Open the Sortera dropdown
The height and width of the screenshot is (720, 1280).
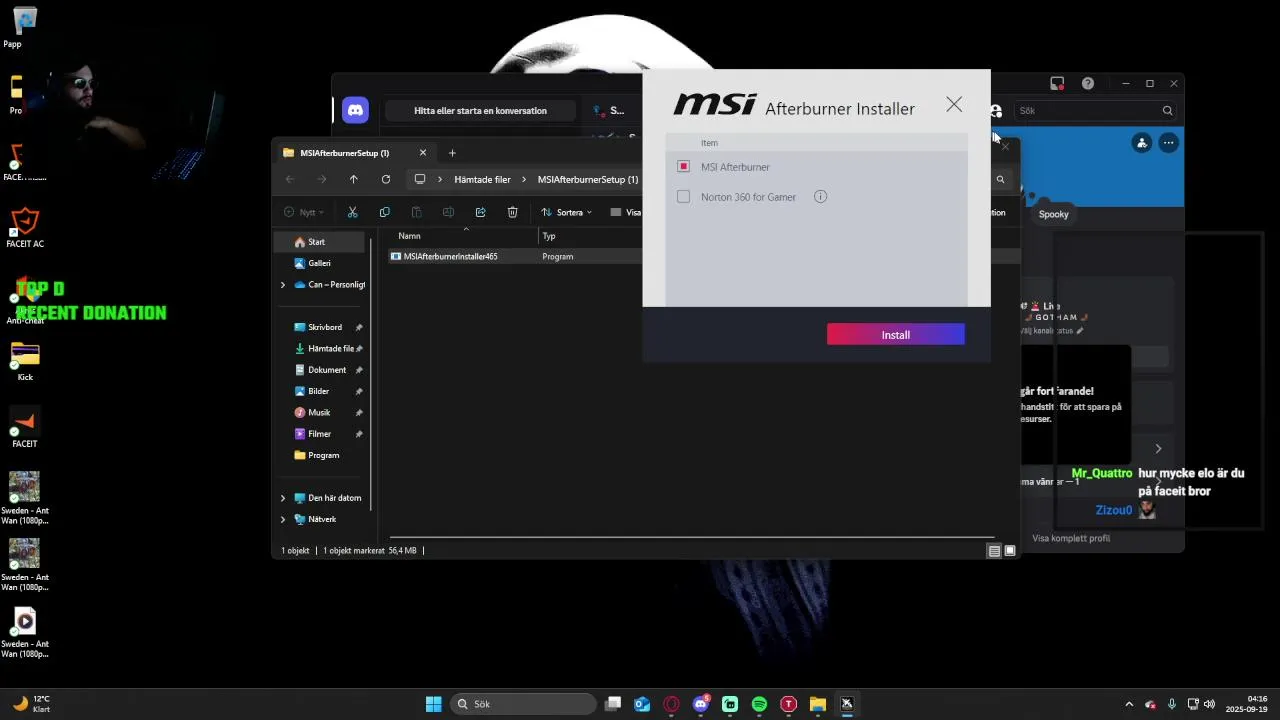pos(566,212)
